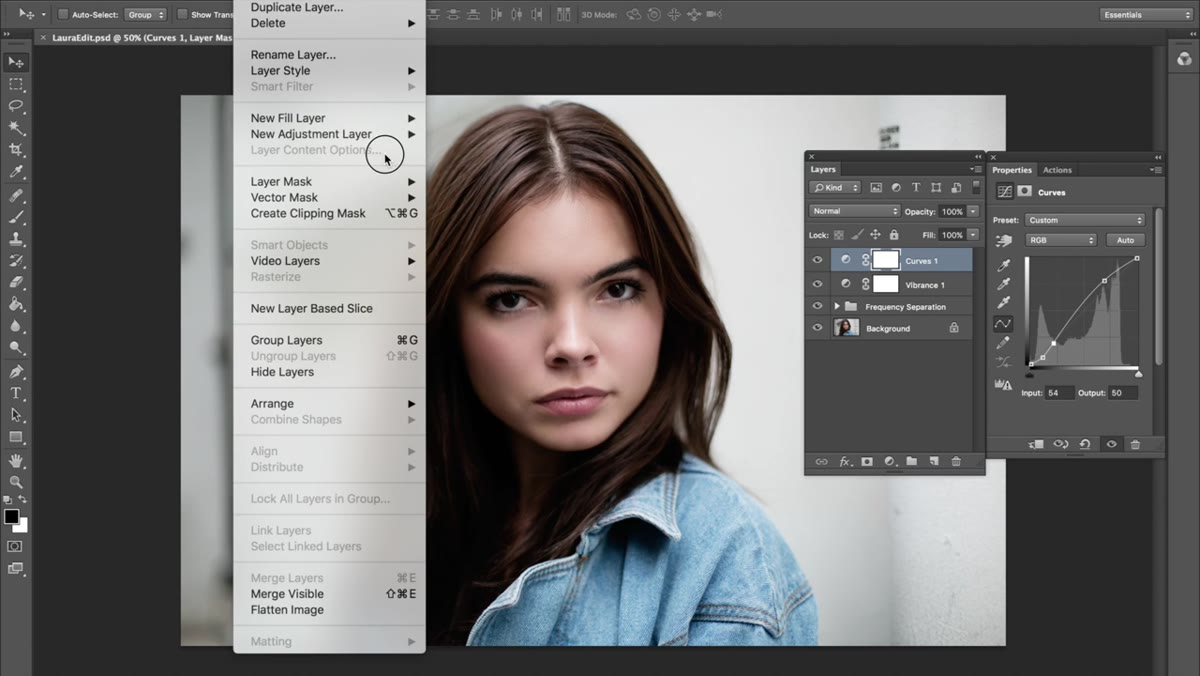
Task: Click the Add Layer Style fx icon
Action: (844, 462)
